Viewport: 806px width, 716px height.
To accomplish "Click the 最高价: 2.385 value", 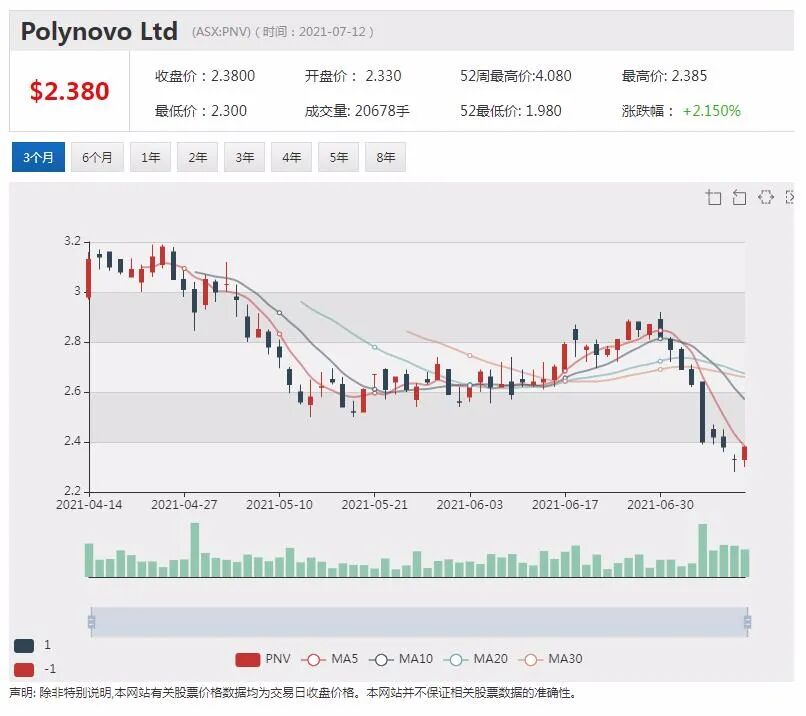I will 664,76.
